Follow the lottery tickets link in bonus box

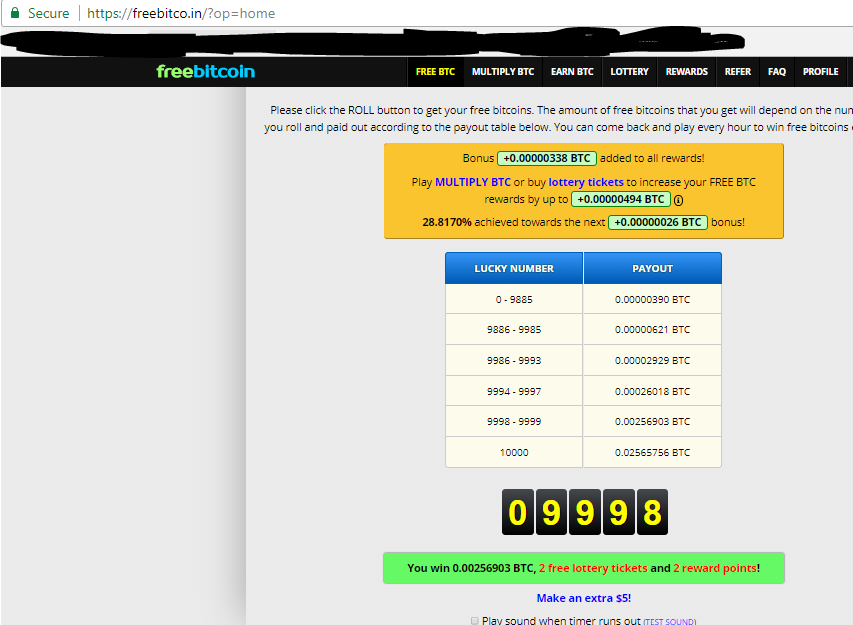[x=586, y=182]
